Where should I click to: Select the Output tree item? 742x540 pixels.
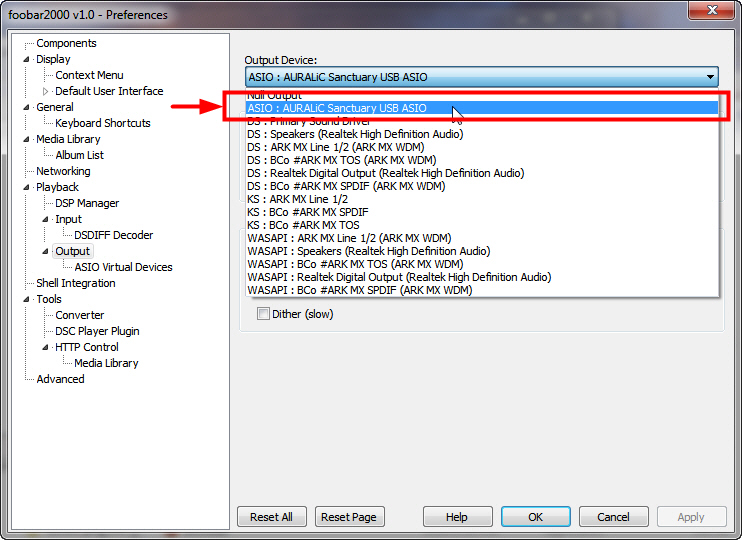point(72,251)
